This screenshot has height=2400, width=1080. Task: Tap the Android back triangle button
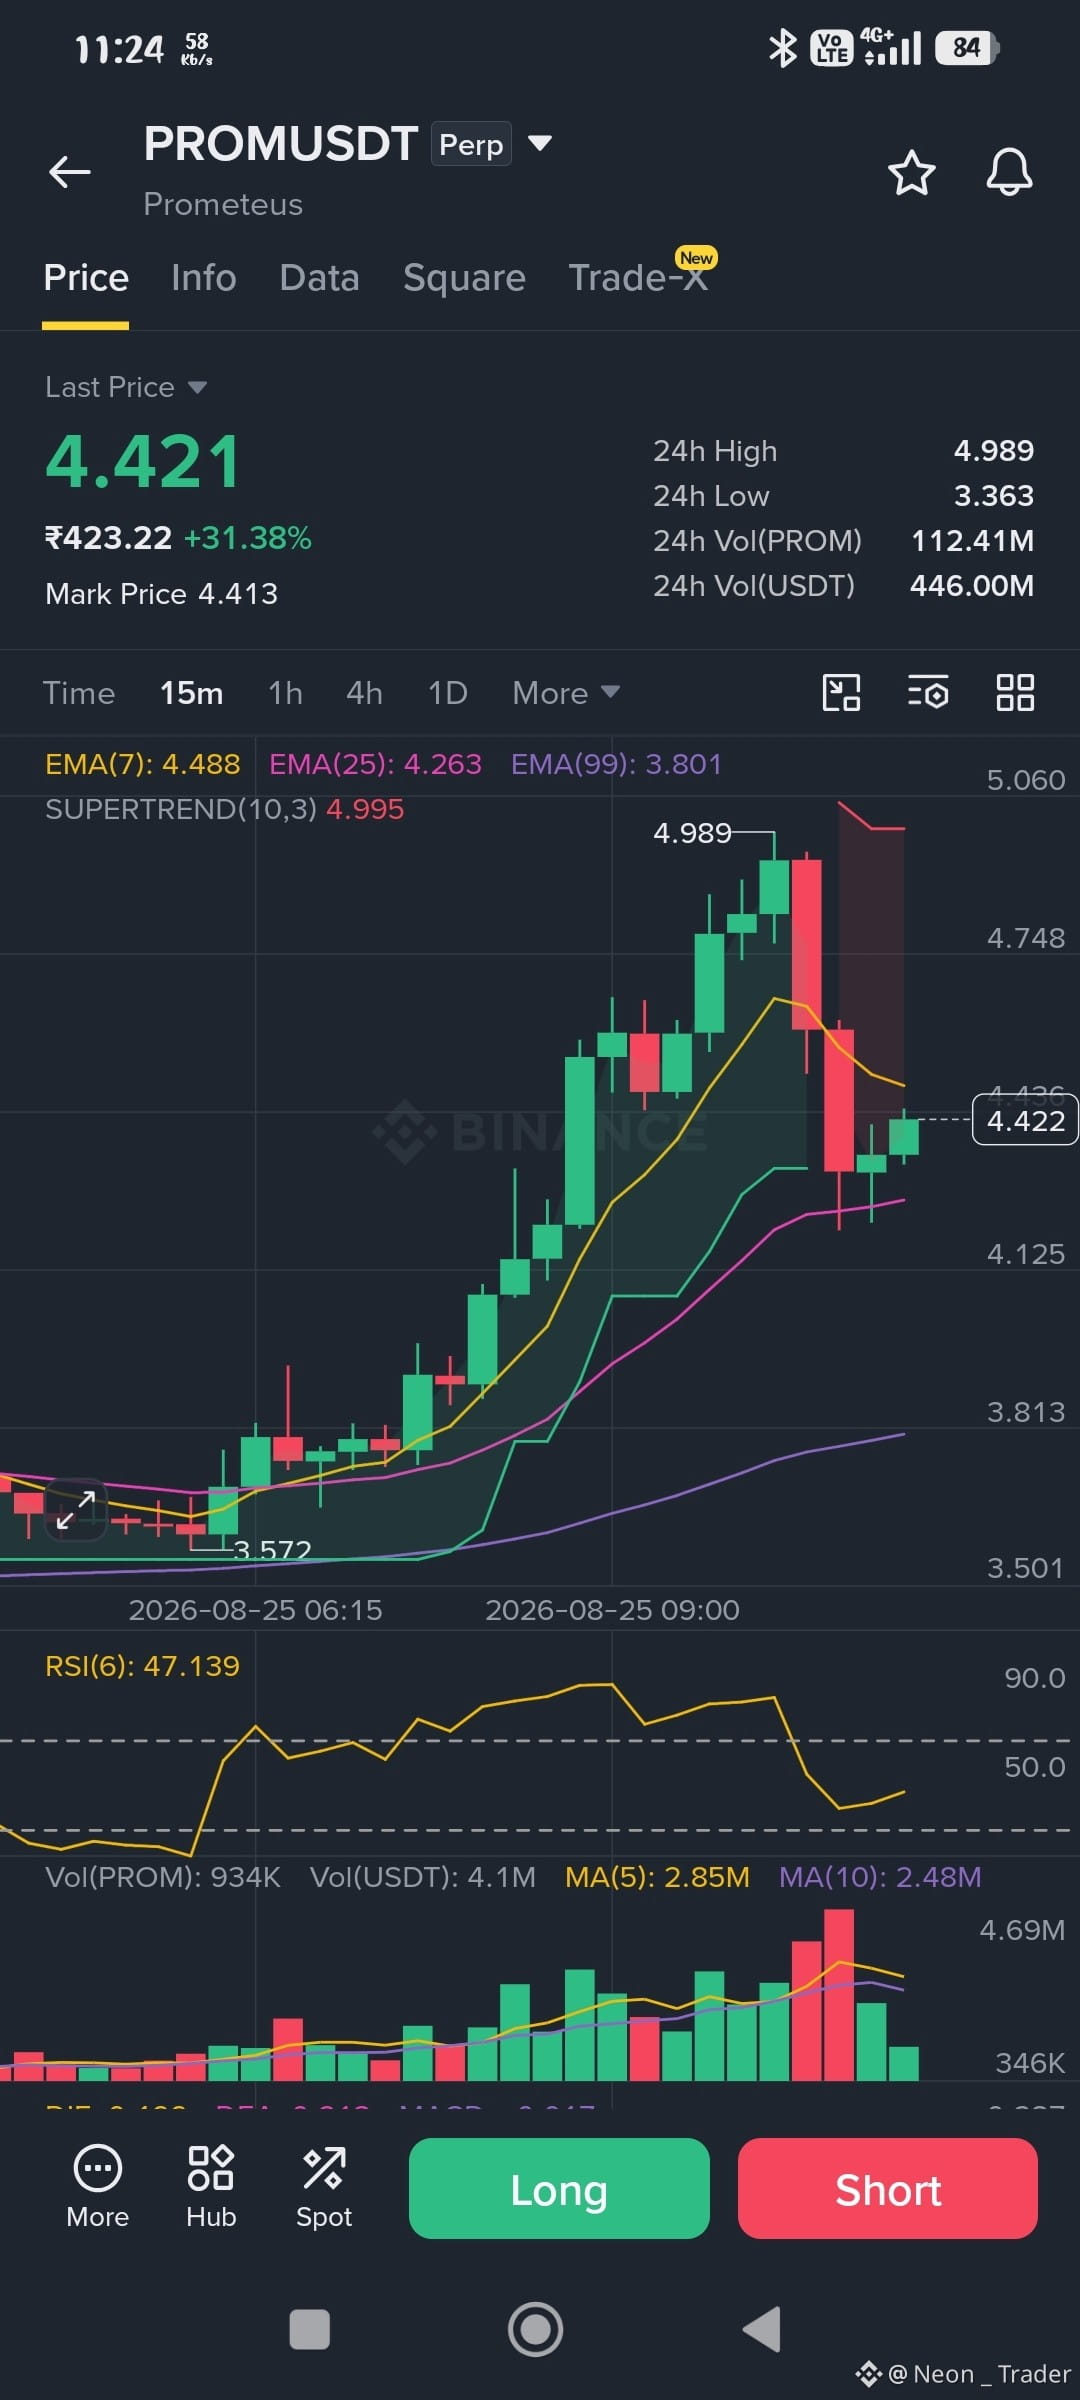point(762,2329)
